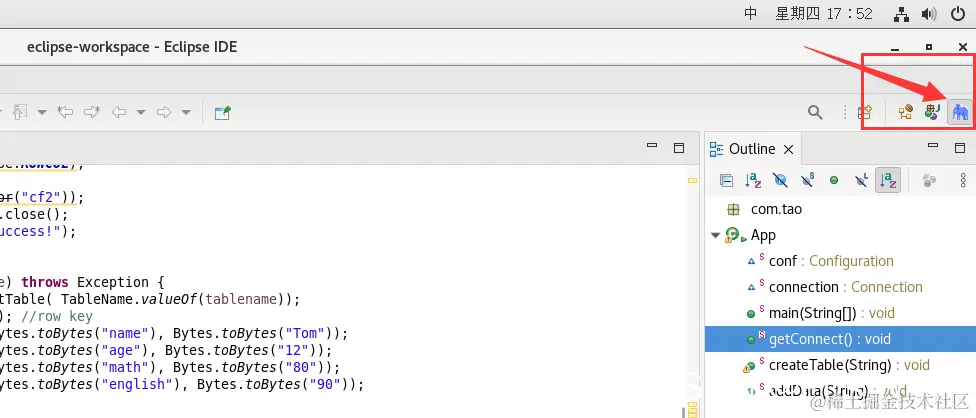The height and width of the screenshot is (418, 976).
Task: Toggle the first alphabetical Sort in Outline
Action: point(753,180)
